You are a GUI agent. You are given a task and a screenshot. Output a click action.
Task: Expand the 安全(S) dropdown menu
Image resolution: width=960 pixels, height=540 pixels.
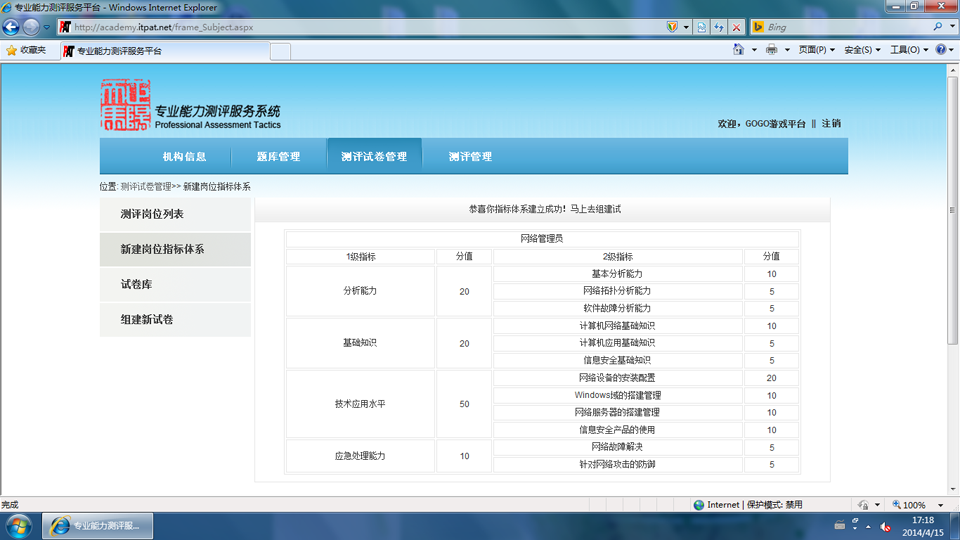pyautogui.click(x=862, y=50)
